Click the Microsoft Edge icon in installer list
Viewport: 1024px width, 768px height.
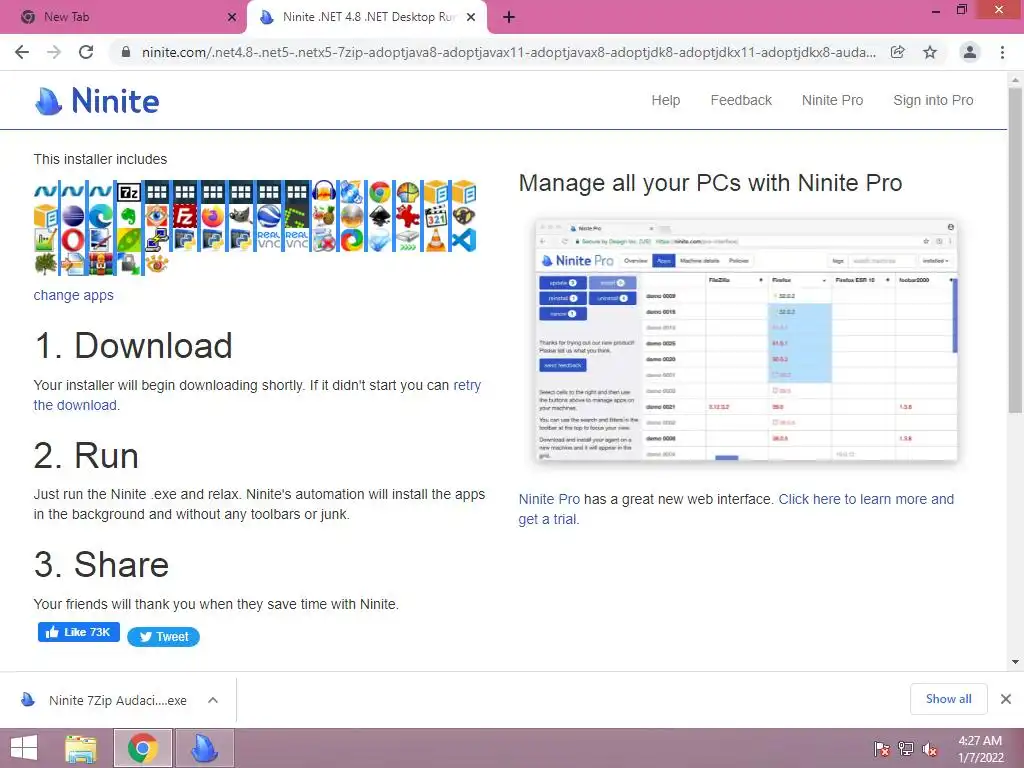(101, 216)
